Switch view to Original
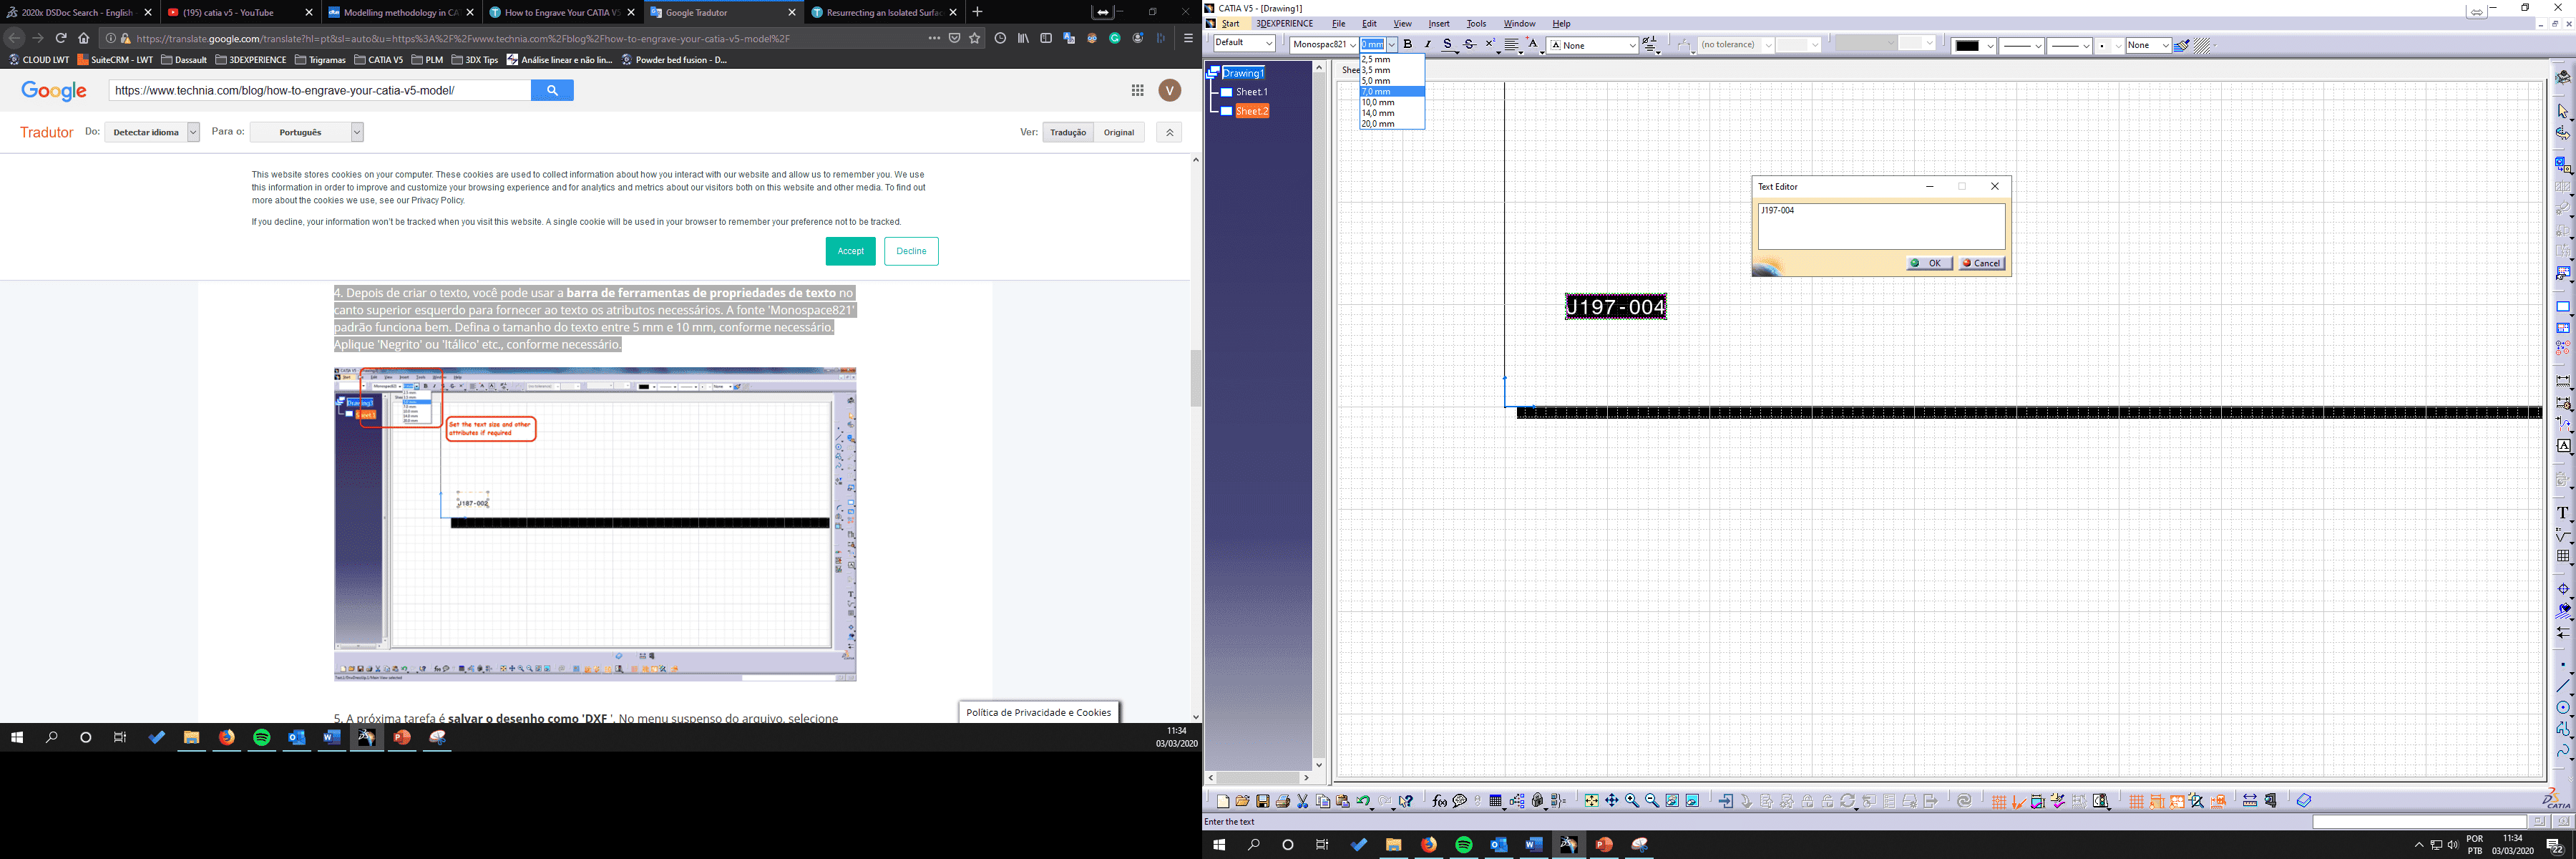Viewport: 2576px width, 859px height. pyautogui.click(x=1119, y=132)
